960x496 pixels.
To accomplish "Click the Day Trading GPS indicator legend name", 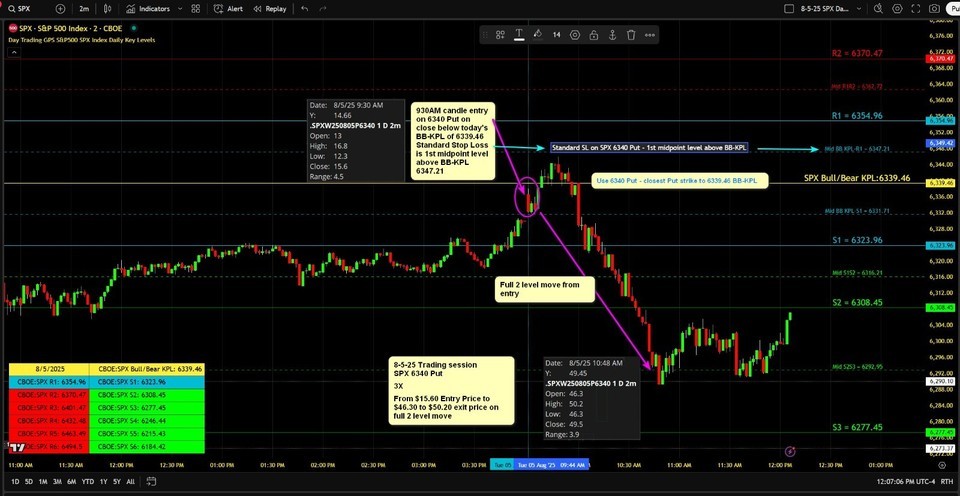I will point(81,40).
